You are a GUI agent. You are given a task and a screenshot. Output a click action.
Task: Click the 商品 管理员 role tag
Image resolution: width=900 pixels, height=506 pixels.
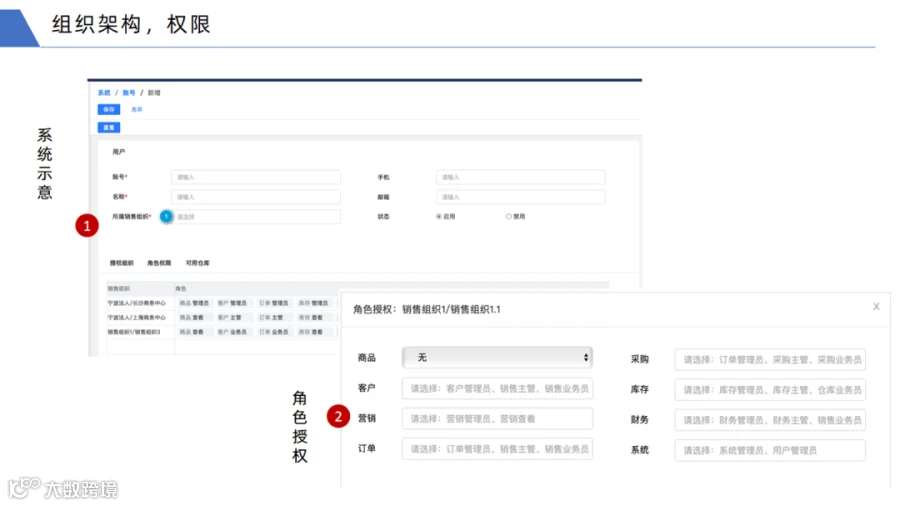point(194,303)
